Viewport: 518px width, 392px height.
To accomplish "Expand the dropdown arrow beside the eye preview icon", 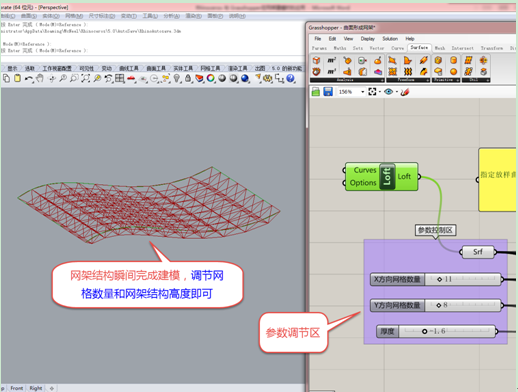I will coord(397,92).
